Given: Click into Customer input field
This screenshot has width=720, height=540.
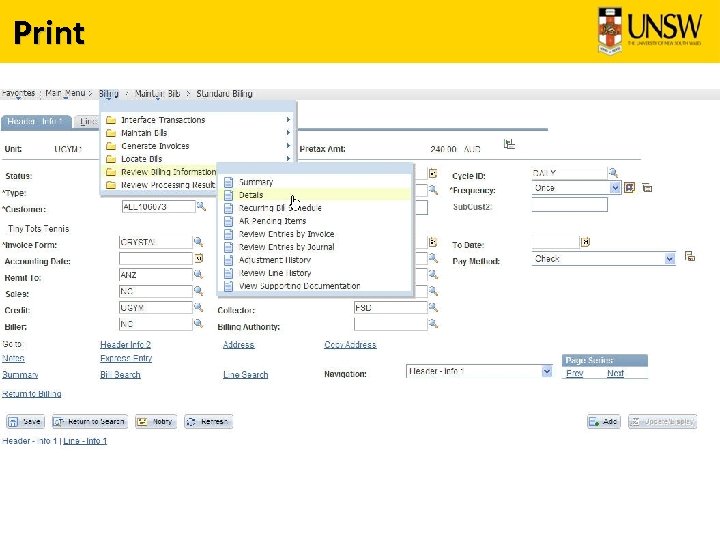Looking at the screenshot, I should (x=158, y=207).
